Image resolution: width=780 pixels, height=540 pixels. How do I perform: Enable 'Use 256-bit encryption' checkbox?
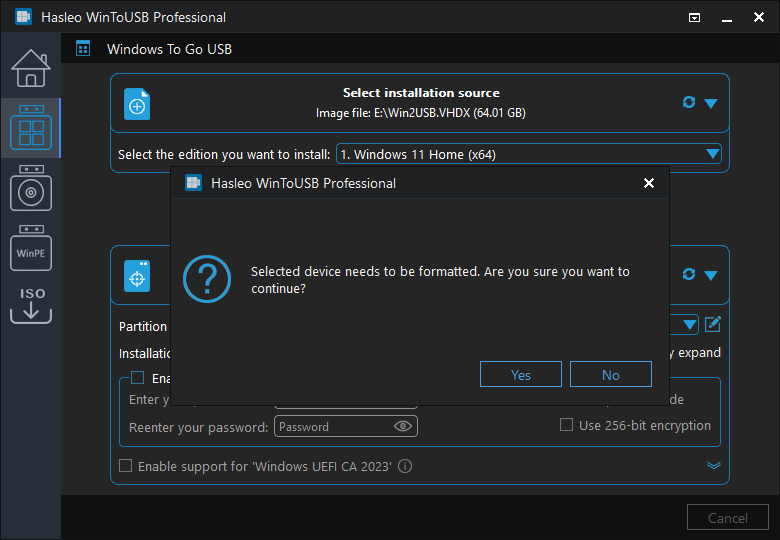pyautogui.click(x=567, y=425)
